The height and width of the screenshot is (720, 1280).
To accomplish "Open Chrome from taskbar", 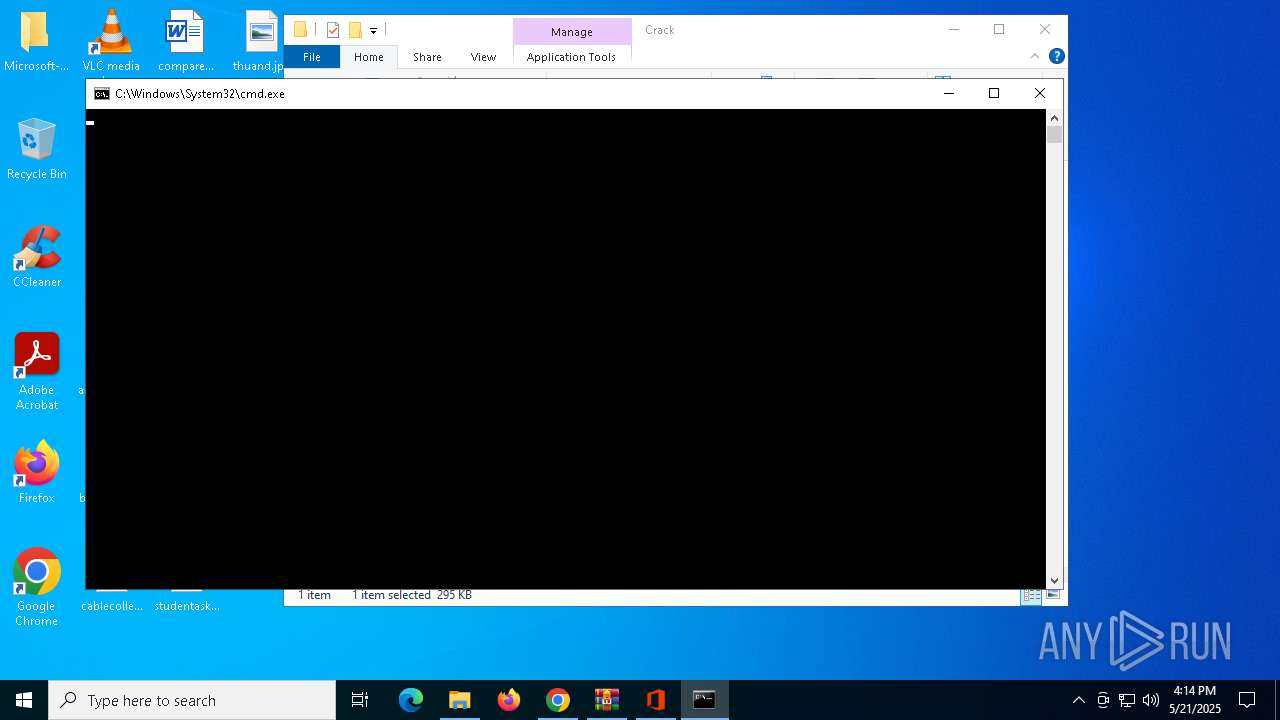I will 558,700.
